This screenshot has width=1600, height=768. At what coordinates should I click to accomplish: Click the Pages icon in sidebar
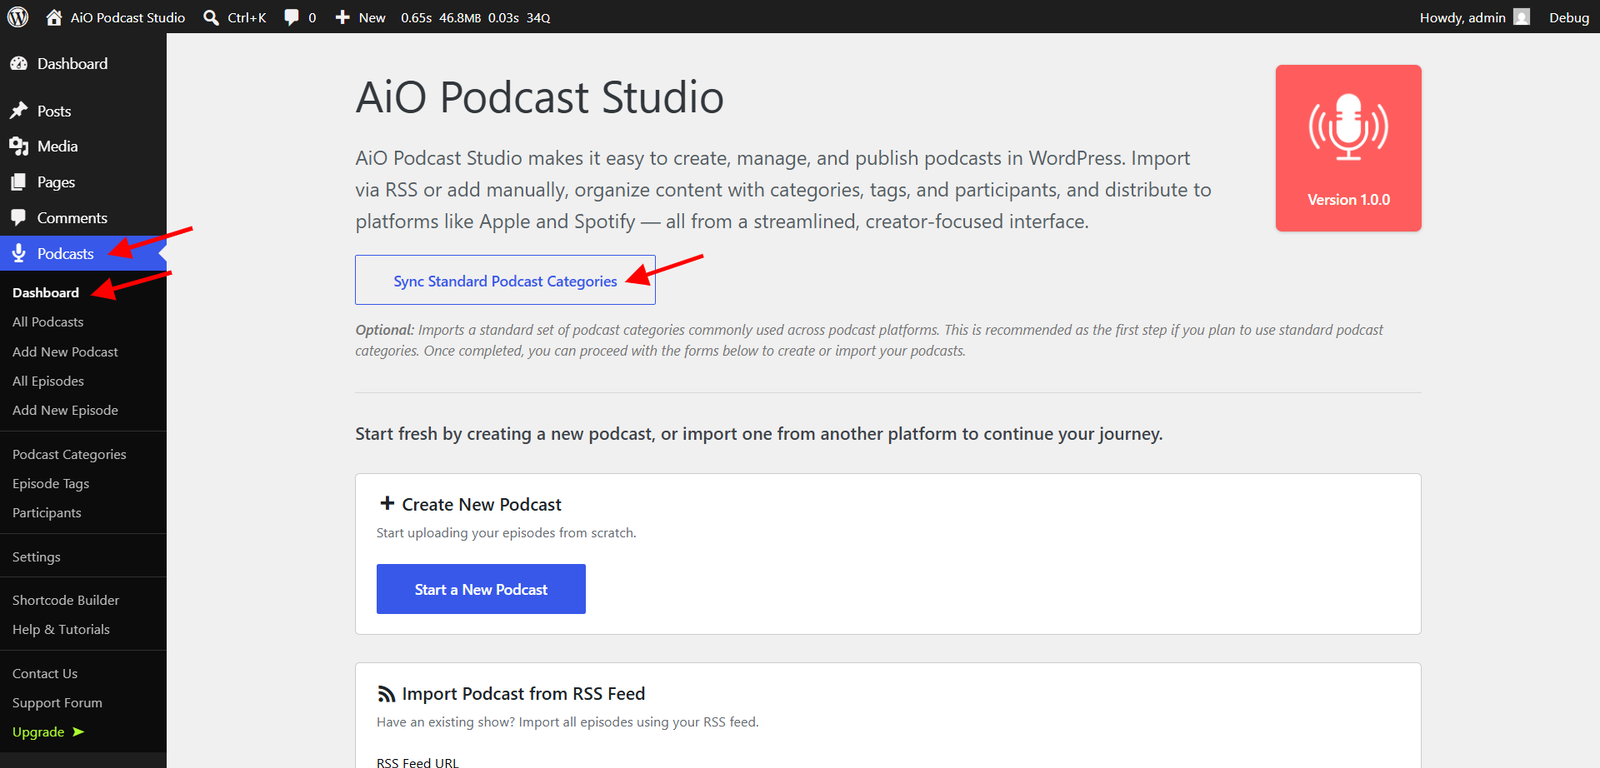point(19,182)
